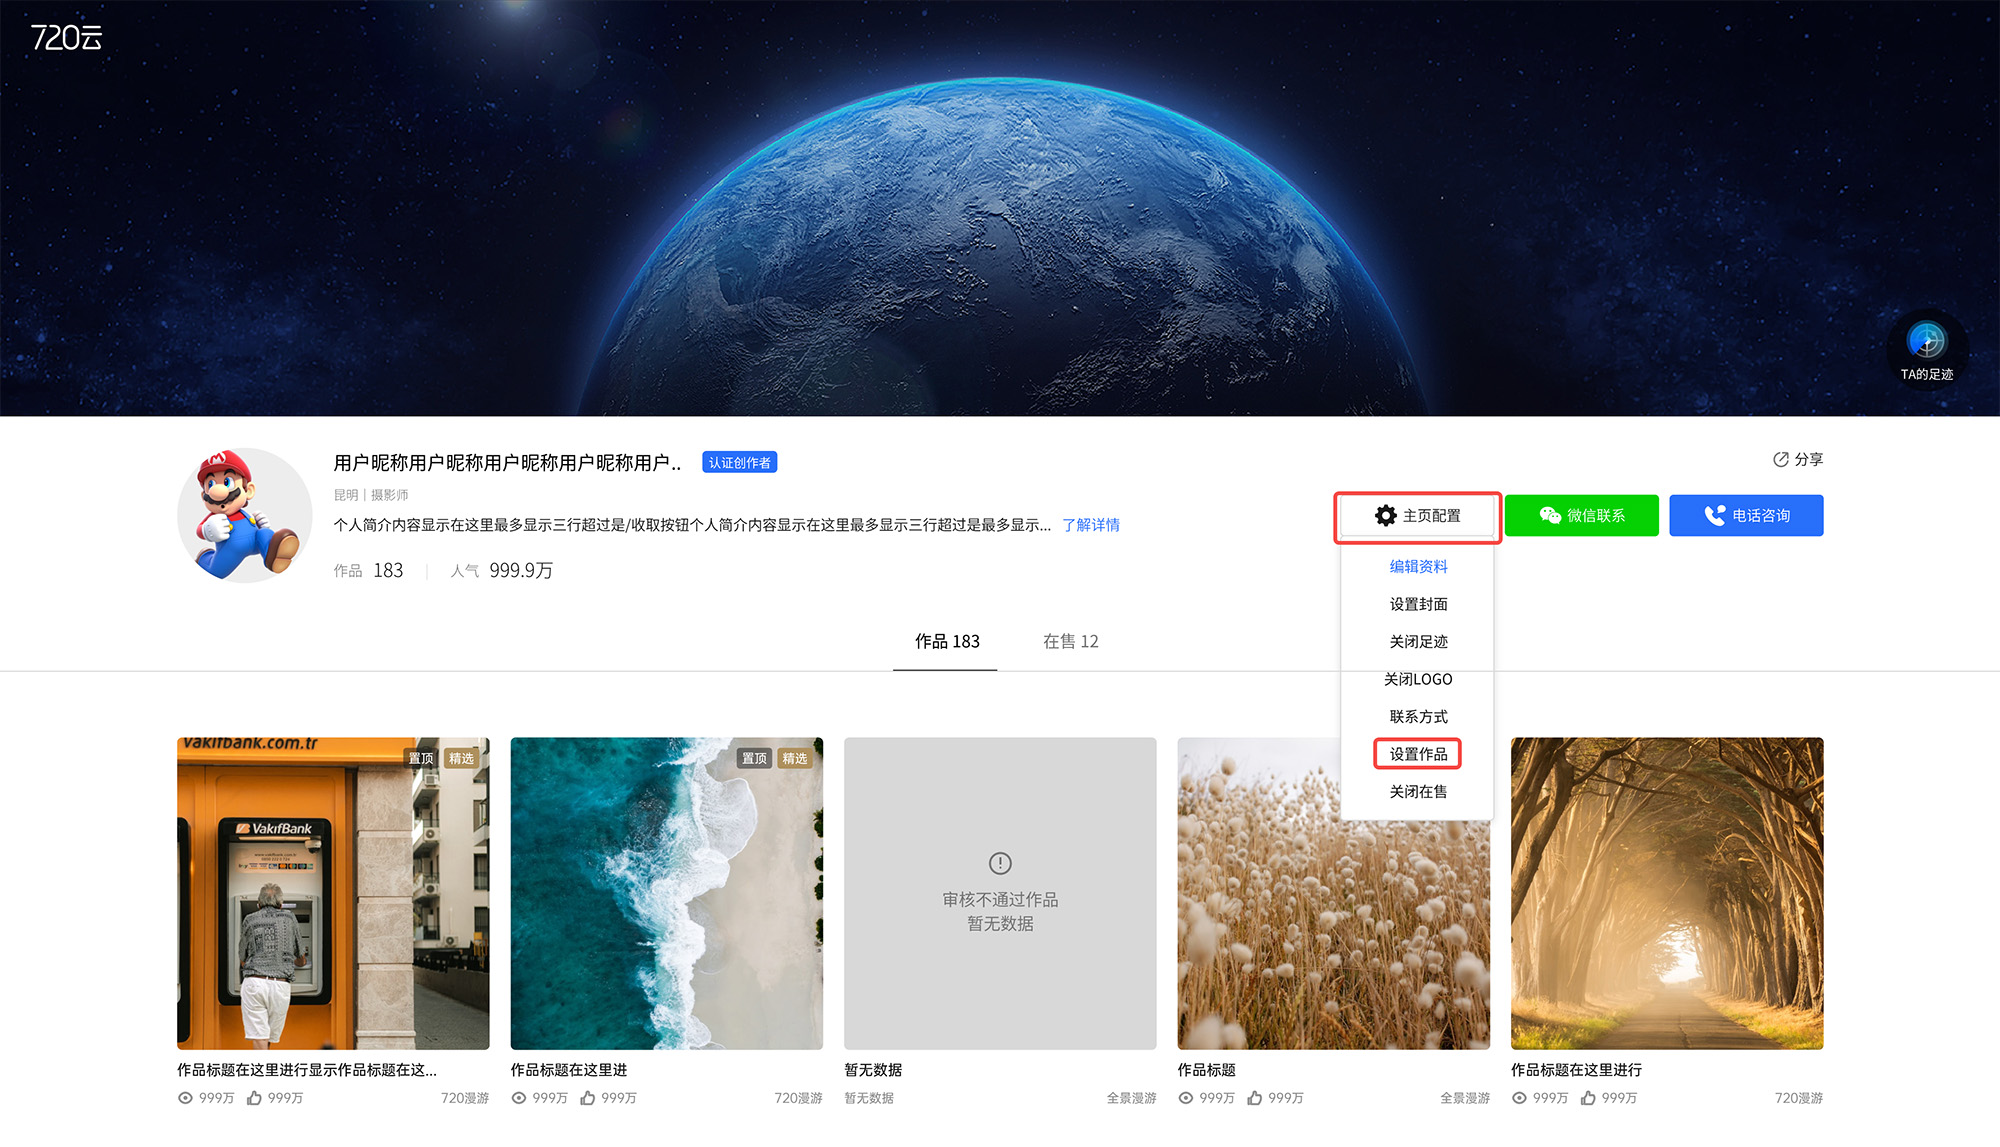
Task: Click the share arrow icon
Action: (1781, 459)
